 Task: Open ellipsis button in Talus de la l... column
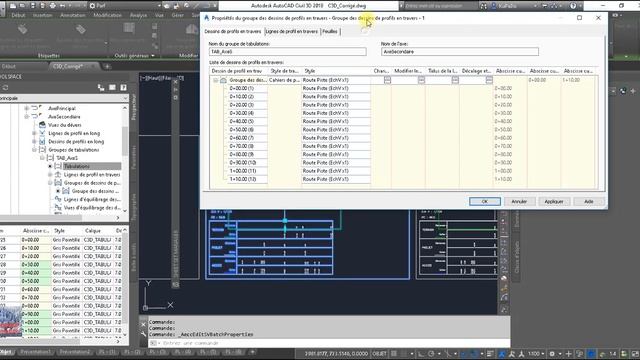455,80
